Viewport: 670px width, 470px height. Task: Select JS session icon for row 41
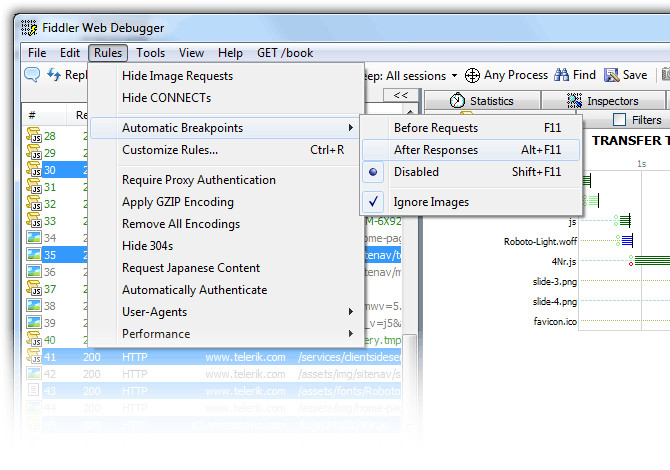point(34,357)
